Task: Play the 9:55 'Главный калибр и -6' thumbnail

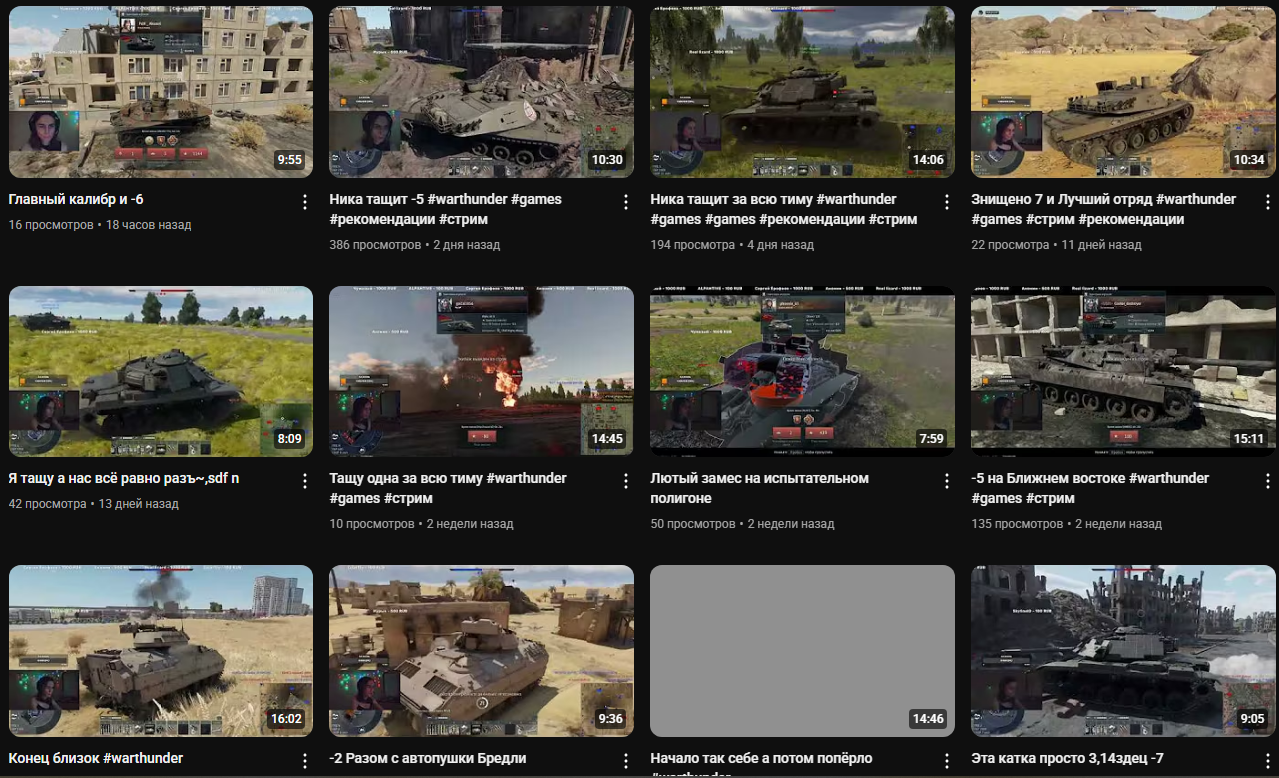Action: [x=161, y=92]
